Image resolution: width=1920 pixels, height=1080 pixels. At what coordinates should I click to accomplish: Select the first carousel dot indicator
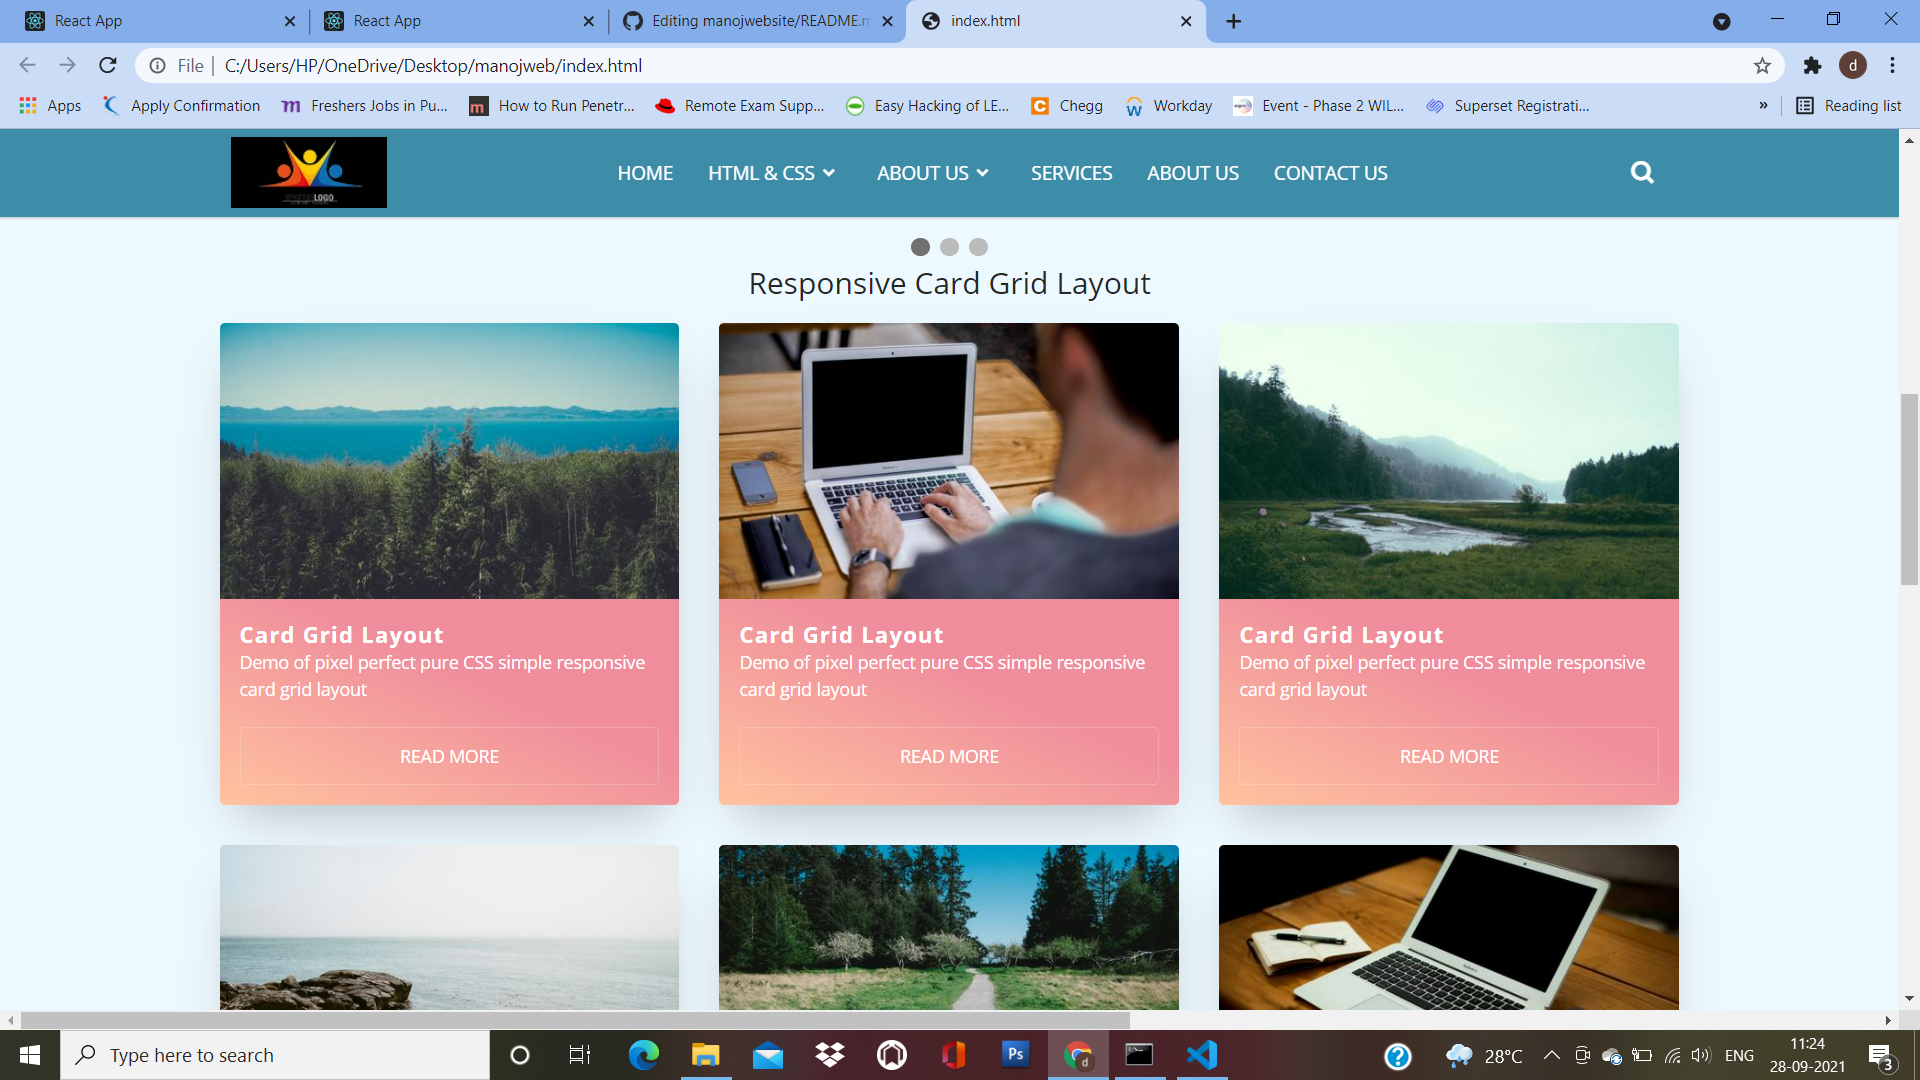pos(920,247)
